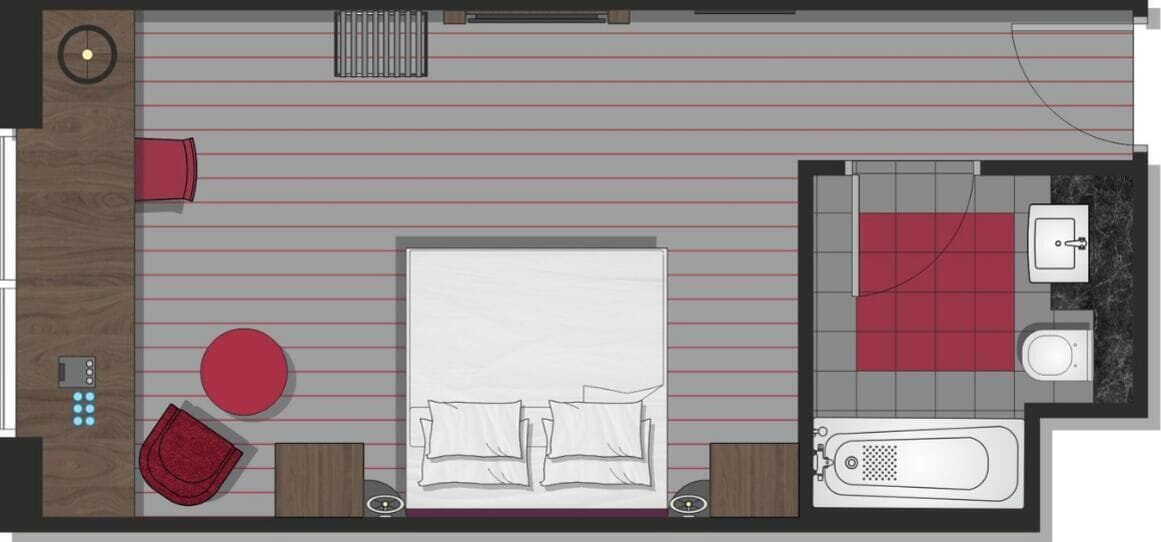Click the luggage rack near the top wall
This screenshot has height=542, width=1161.
381,44
